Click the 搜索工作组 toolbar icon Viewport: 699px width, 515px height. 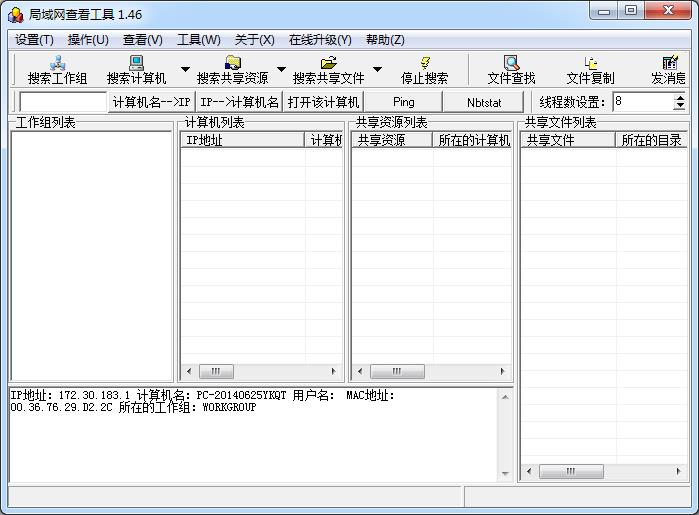pos(58,63)
